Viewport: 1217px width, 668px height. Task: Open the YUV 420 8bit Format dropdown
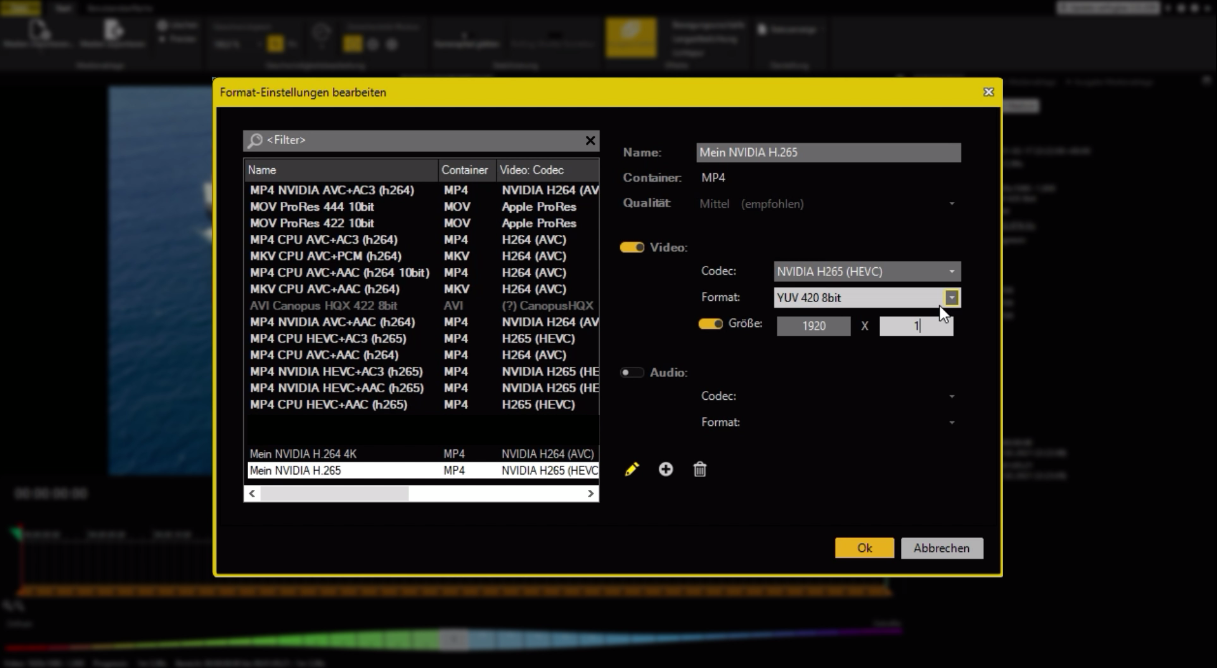pos(951,297)
